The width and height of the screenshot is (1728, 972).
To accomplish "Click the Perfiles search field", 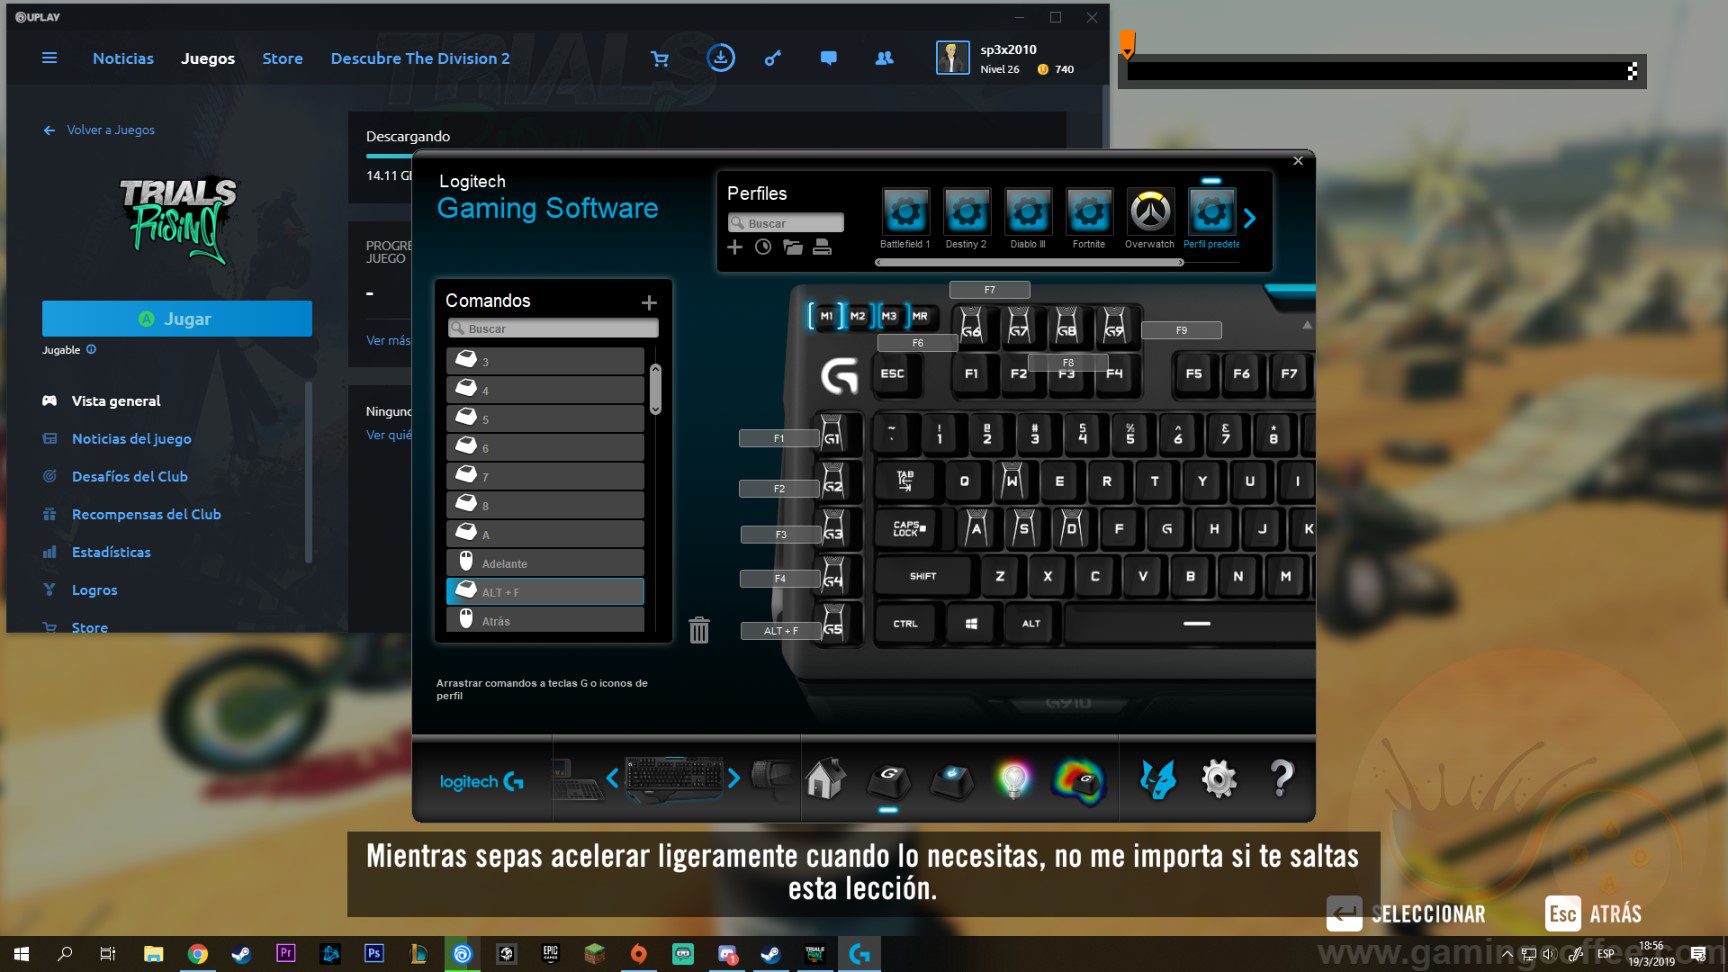I will [786, 223].
